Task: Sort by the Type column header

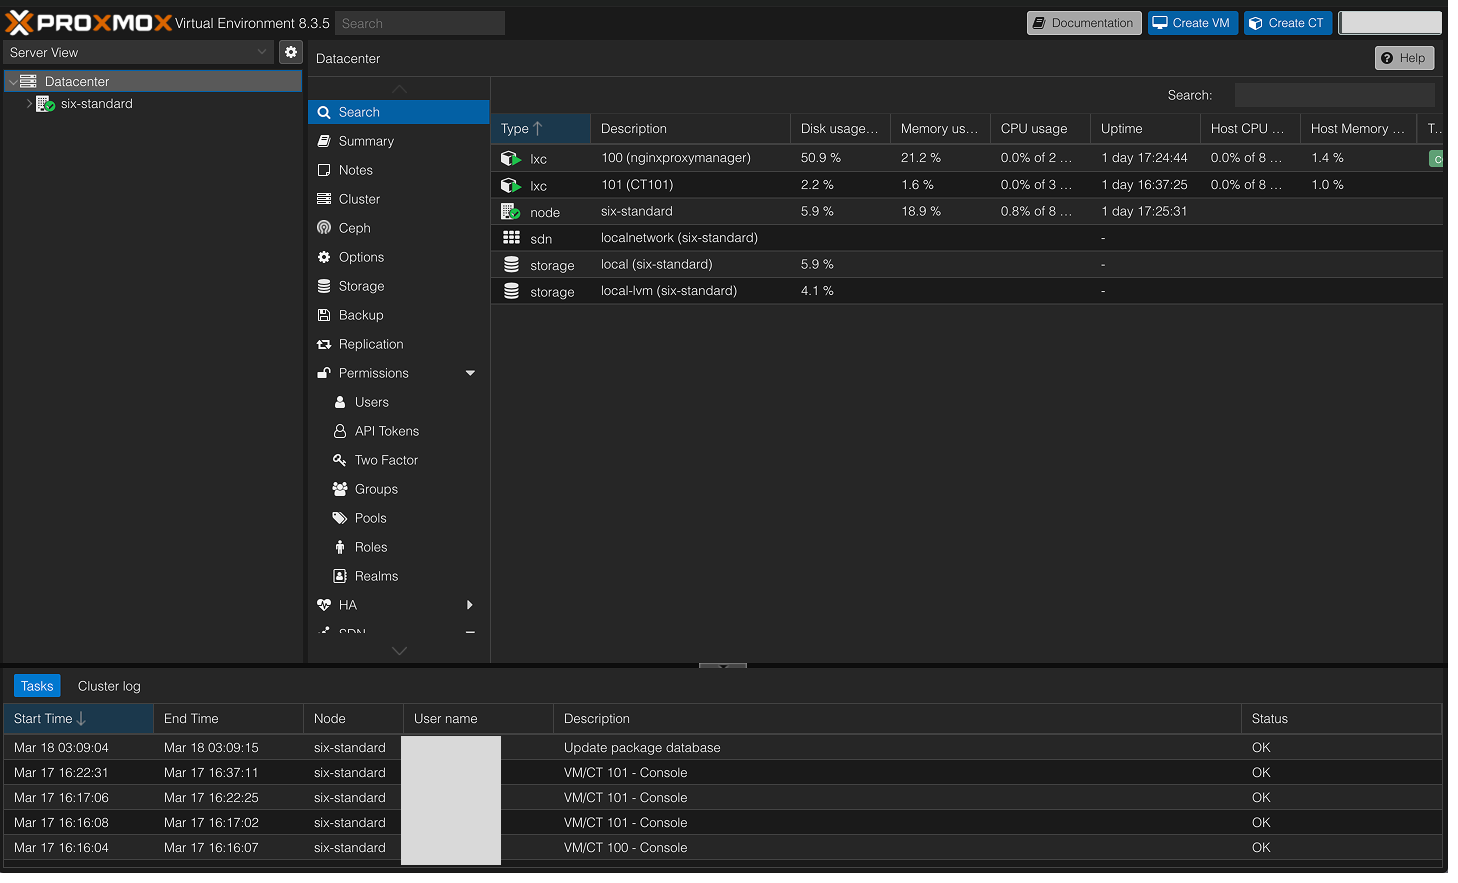Action: [540, 128]
